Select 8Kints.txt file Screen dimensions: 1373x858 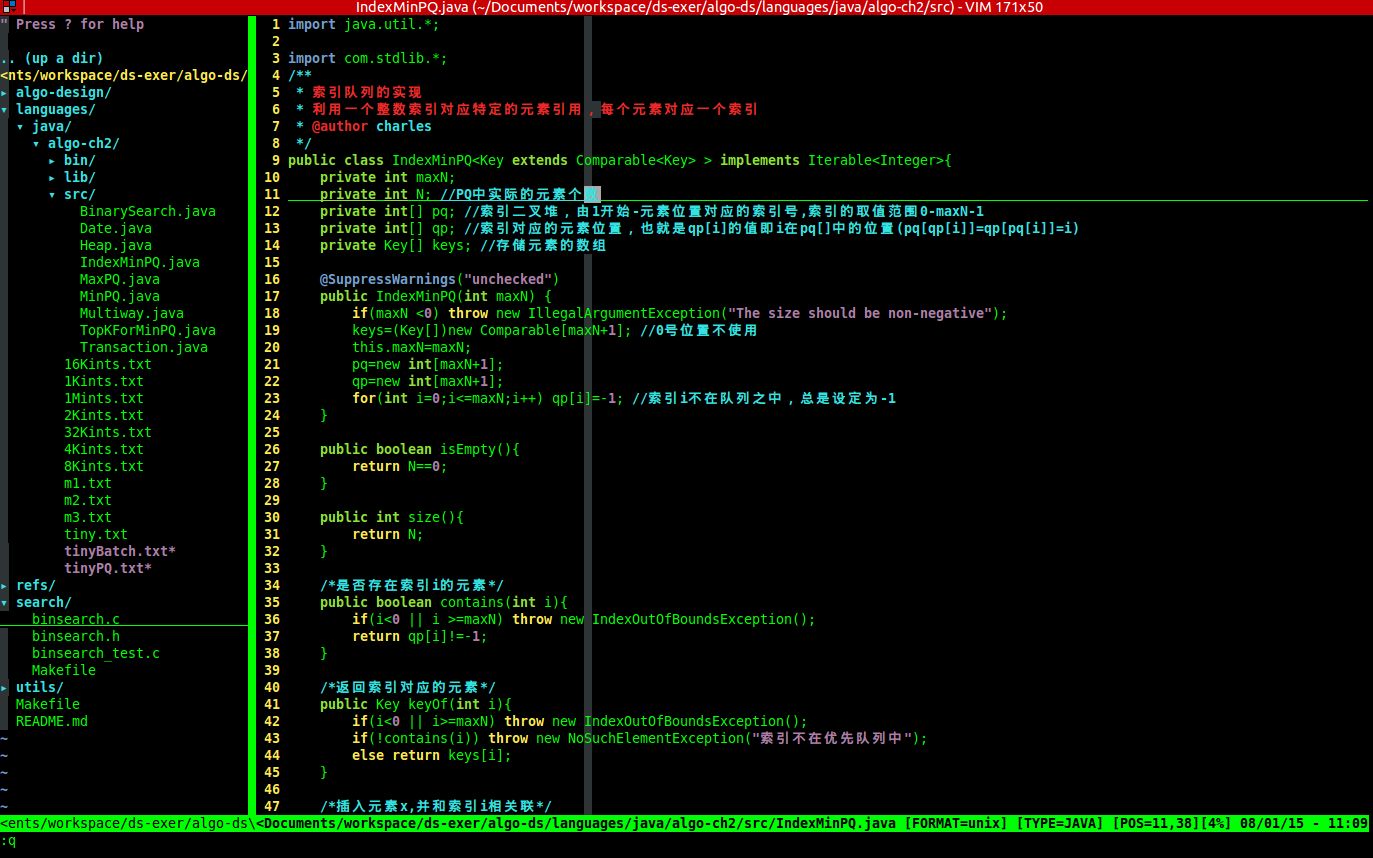pyautogui.click(x=103, y=467)
